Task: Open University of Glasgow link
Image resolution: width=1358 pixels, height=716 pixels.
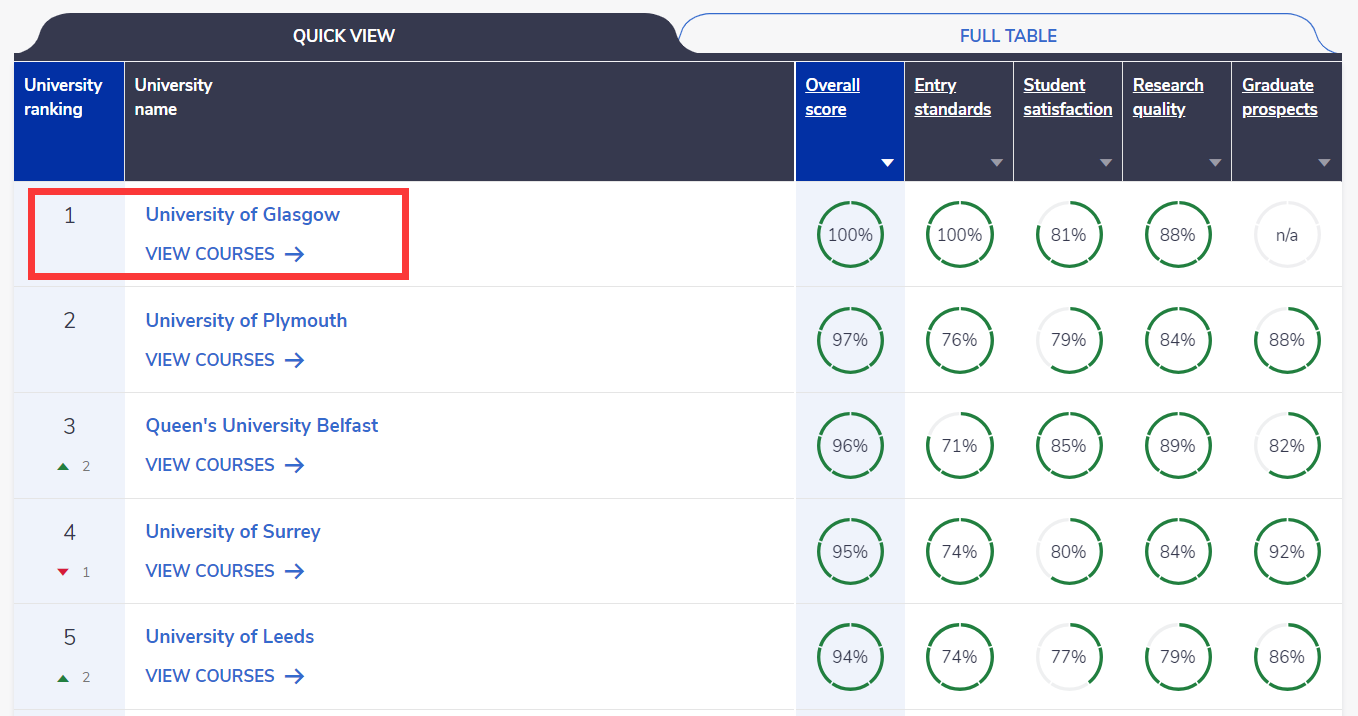Action: (x=243, y=214)
